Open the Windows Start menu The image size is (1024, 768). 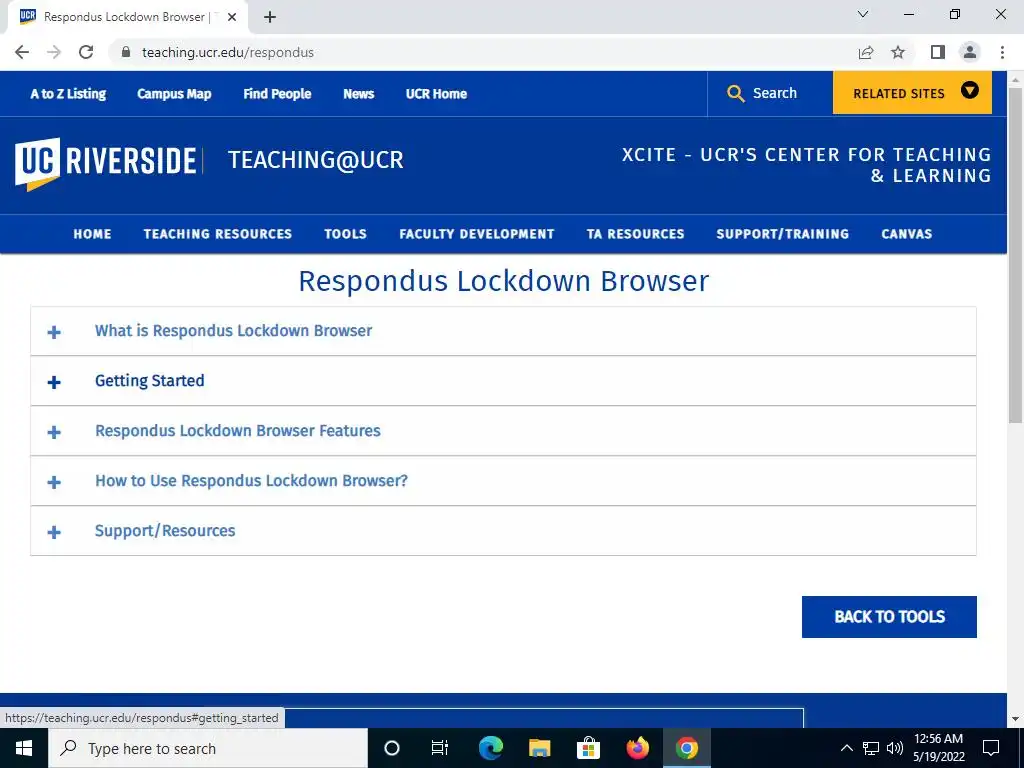tap(24, 748)
